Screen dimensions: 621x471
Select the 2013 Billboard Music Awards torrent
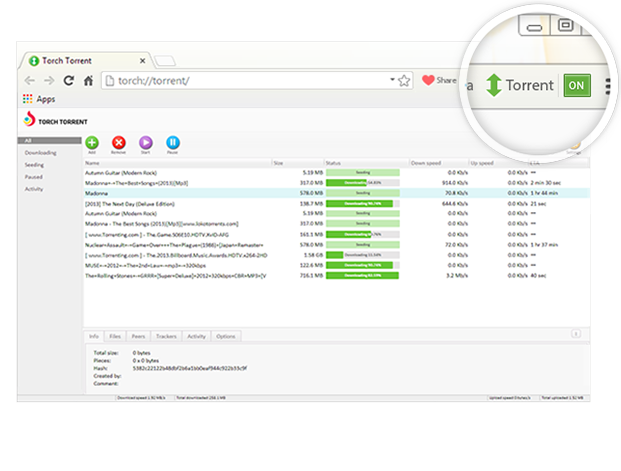[337, 255]
